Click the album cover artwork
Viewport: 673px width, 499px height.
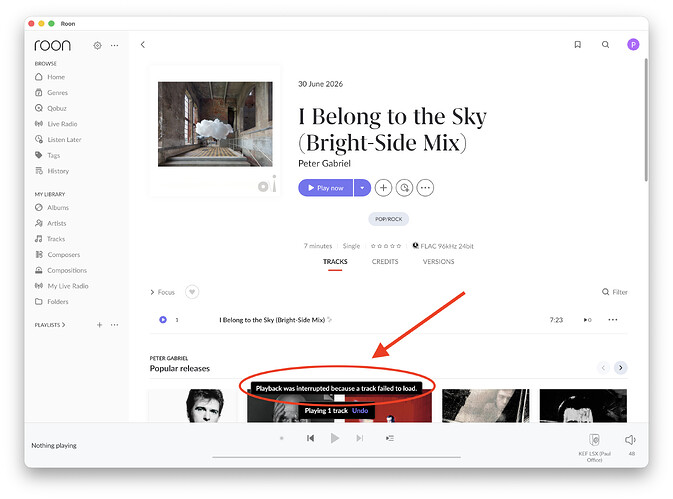click(x=215, y=124)
